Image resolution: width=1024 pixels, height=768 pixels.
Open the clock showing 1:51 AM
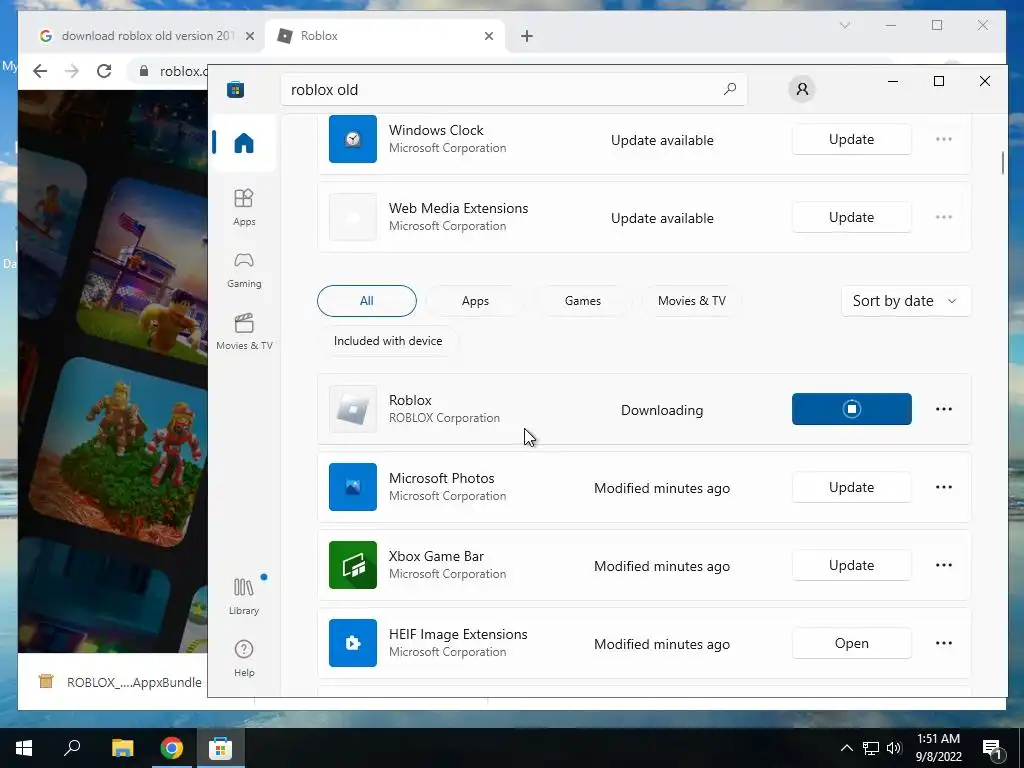pos(938,748)
